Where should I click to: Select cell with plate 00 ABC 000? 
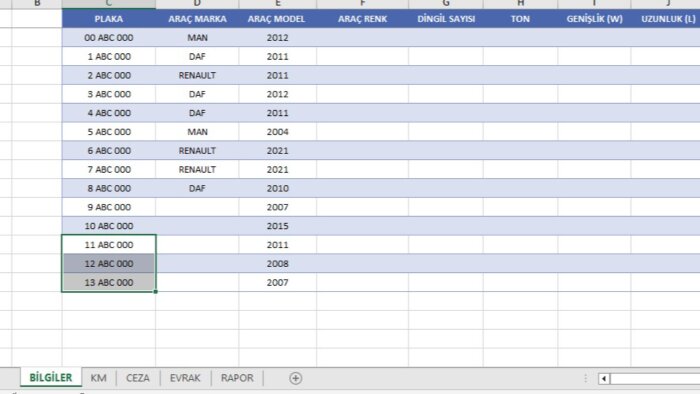tap(108, 37)
